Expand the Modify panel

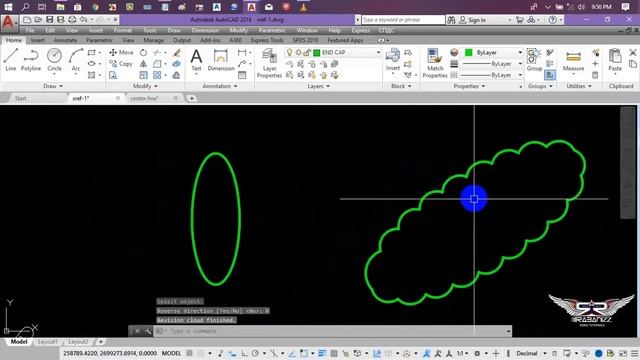coord(145,86)
